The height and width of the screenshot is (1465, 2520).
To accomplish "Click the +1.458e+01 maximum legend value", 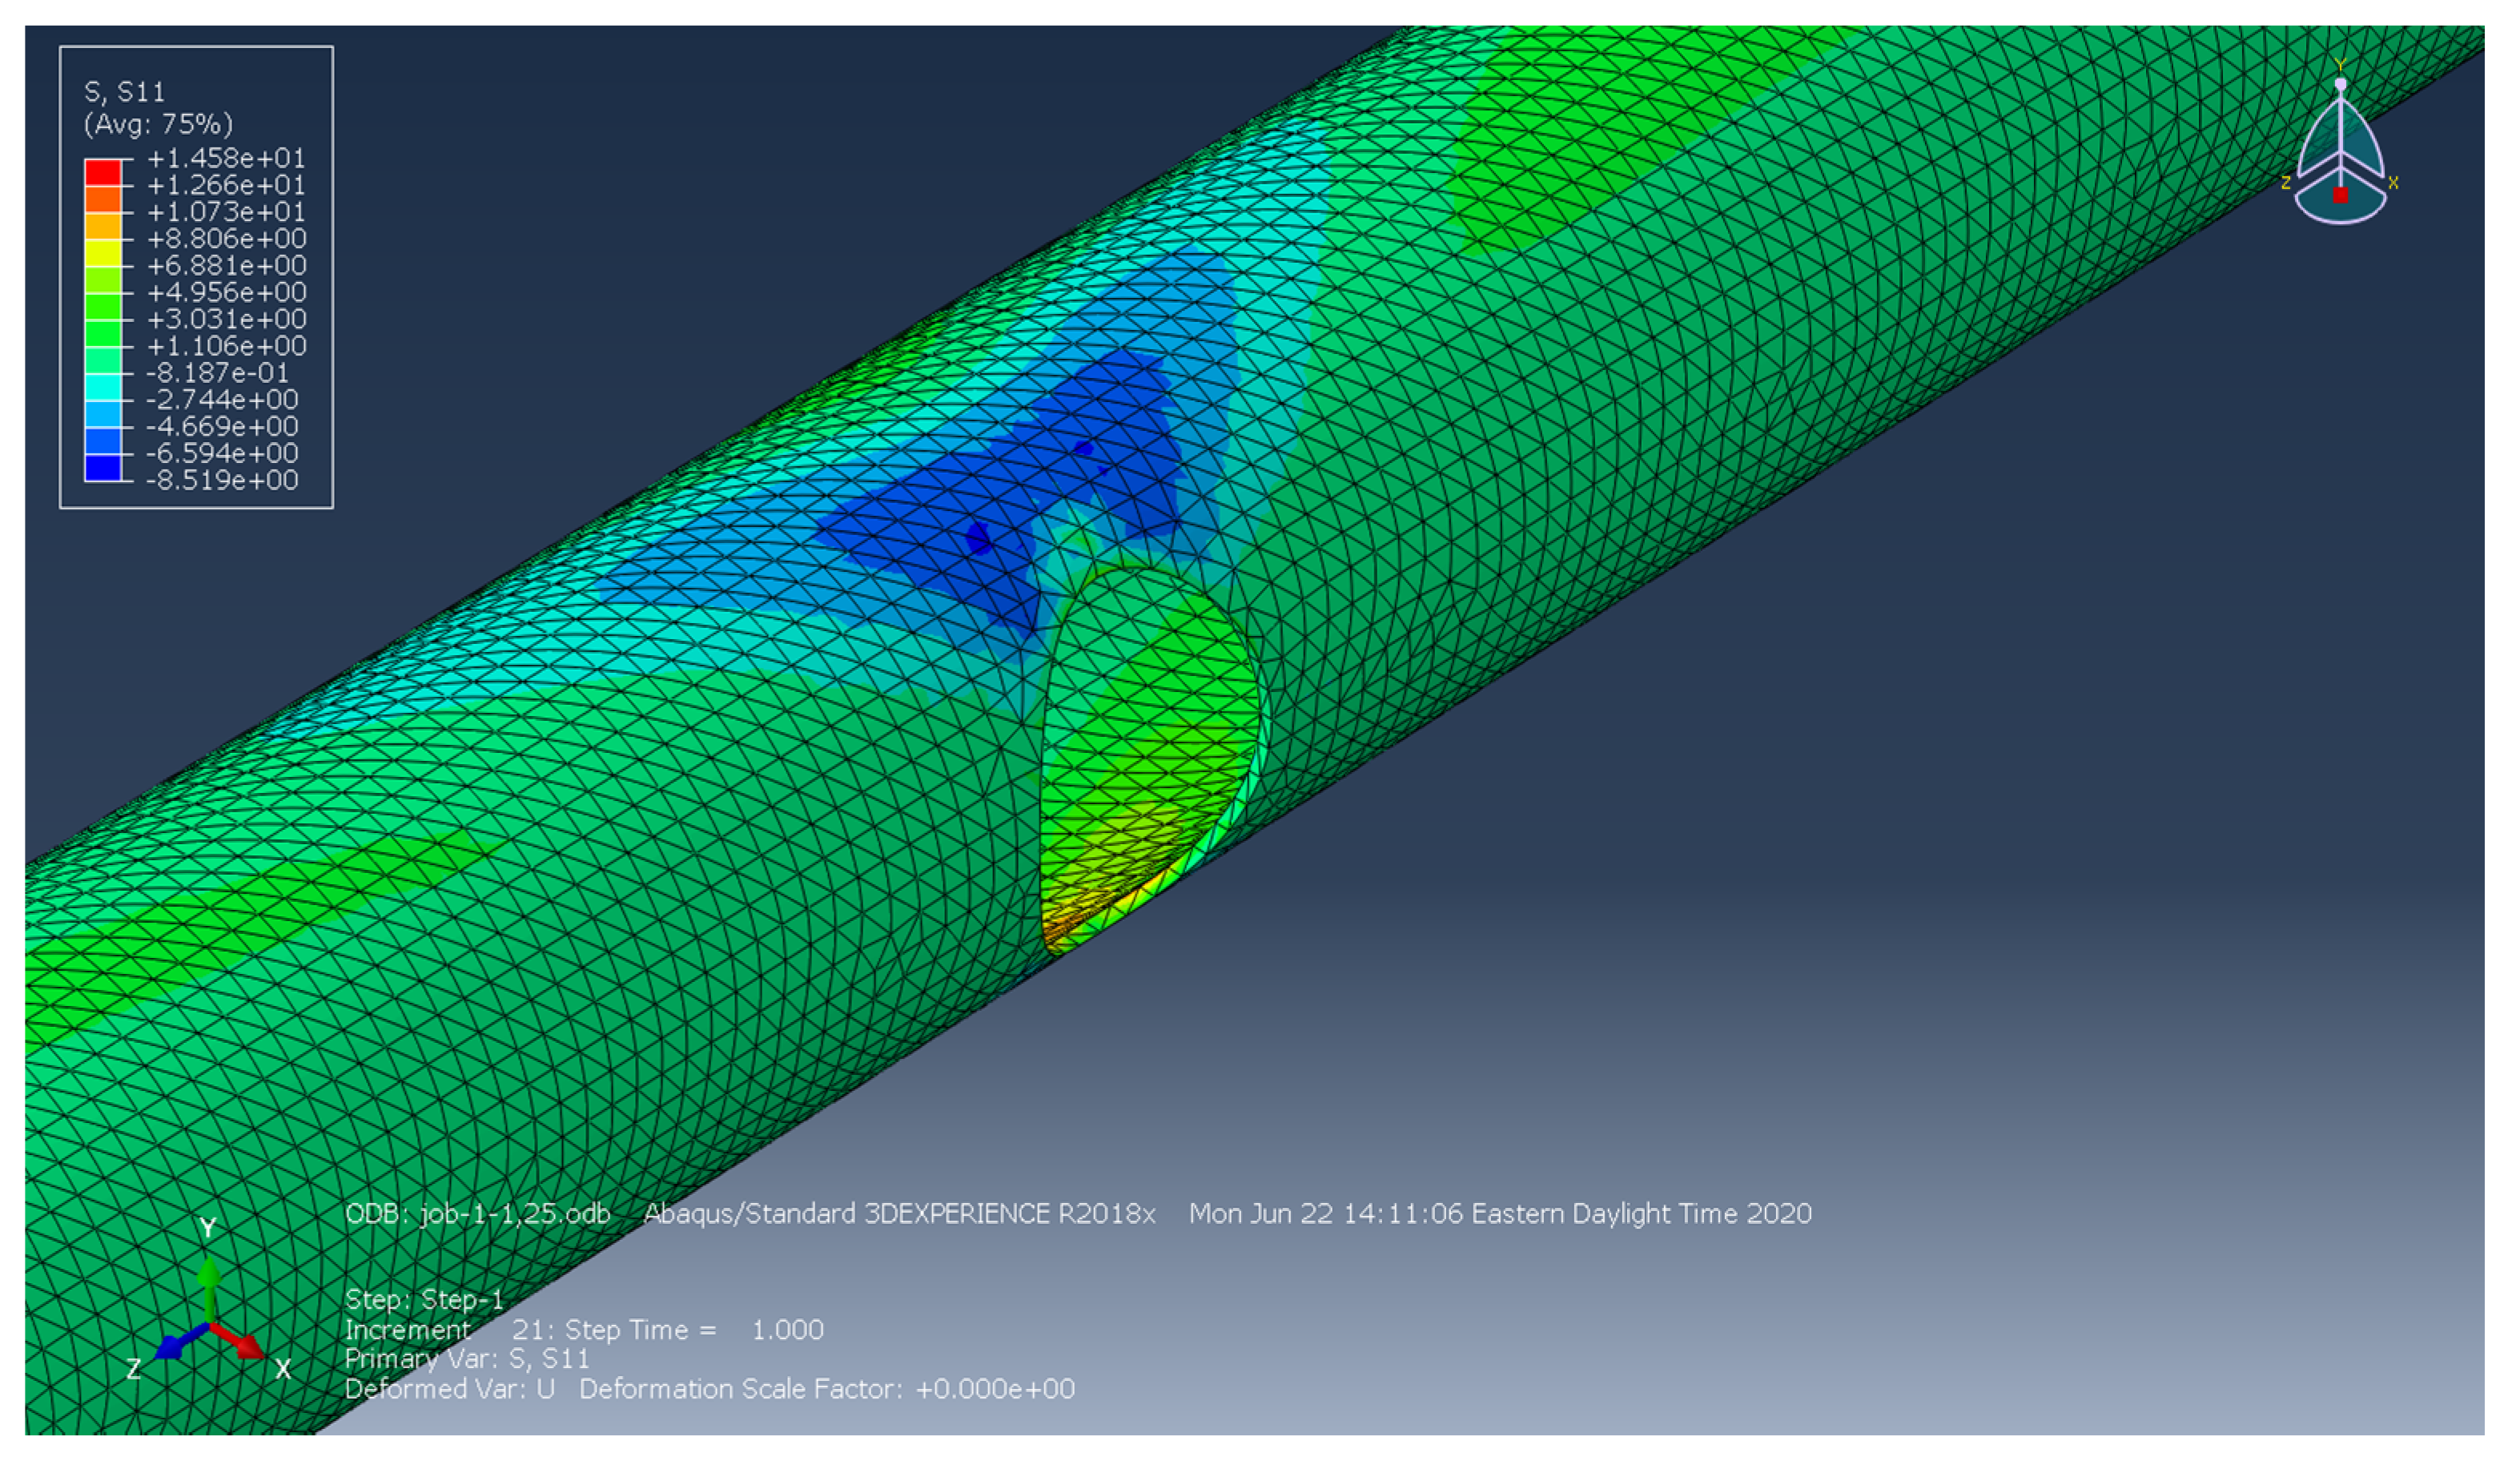I will click(x=226, y=158).
